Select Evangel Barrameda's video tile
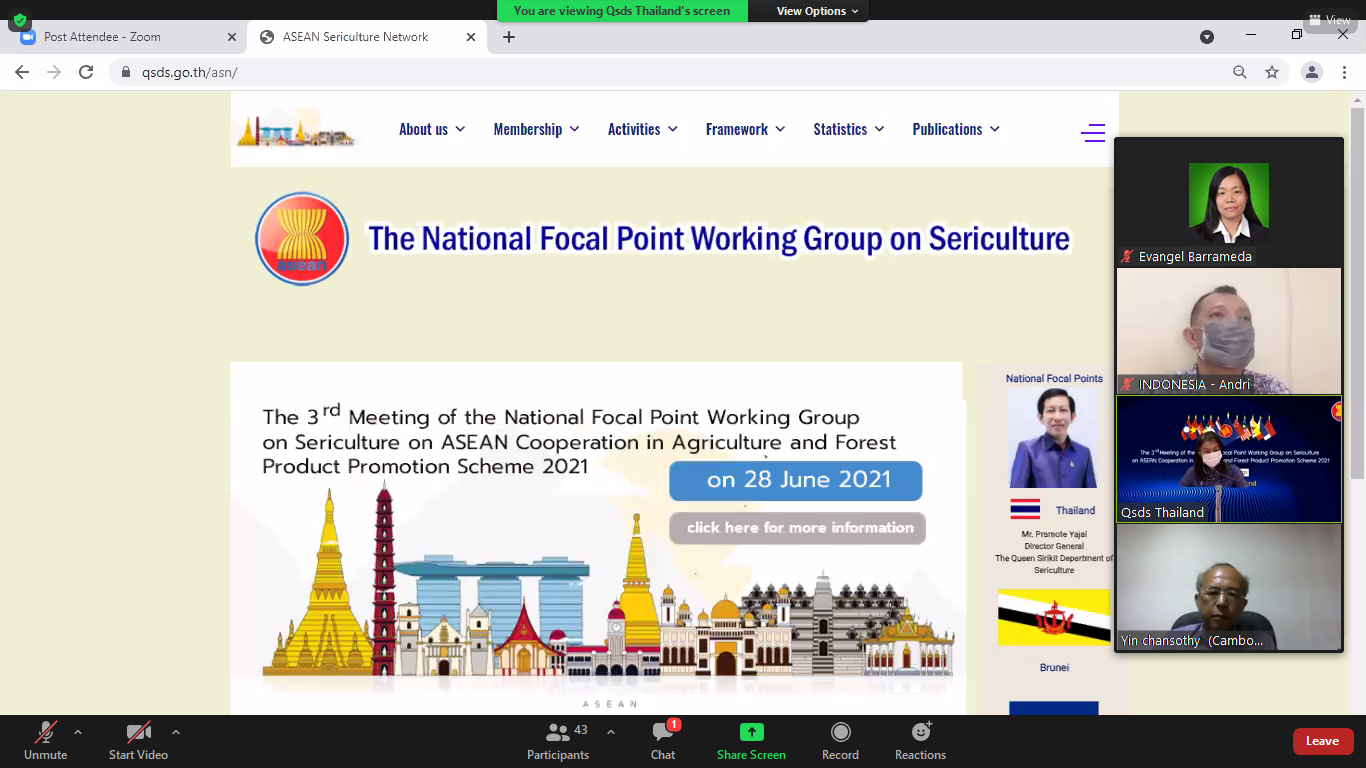 1229,203
